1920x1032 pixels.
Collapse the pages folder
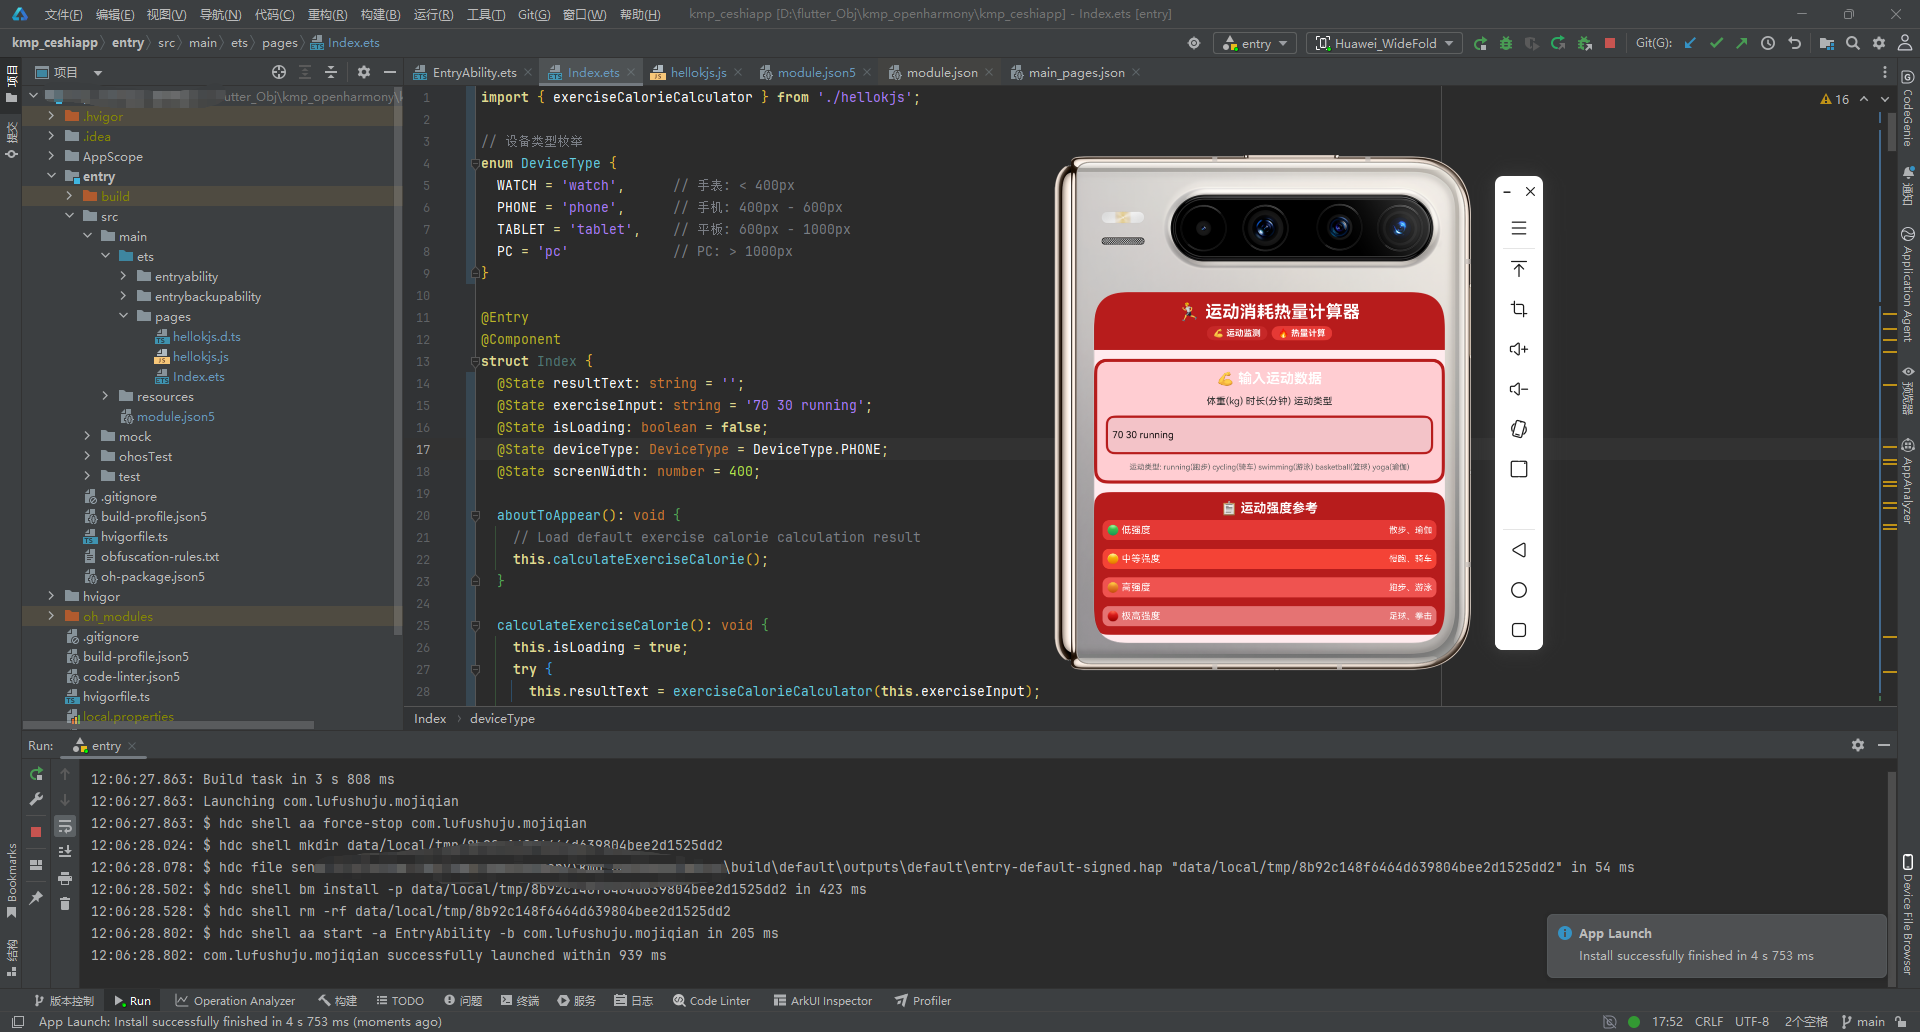tap(123, 316)
